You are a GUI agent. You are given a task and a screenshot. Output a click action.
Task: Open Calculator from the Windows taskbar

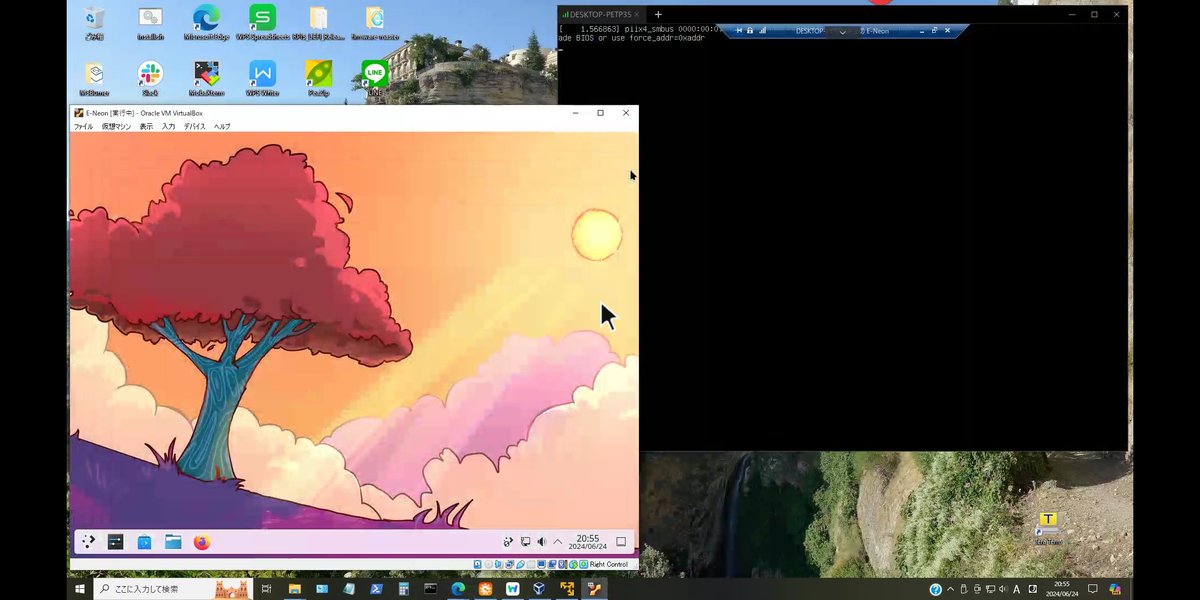[404, 589]
